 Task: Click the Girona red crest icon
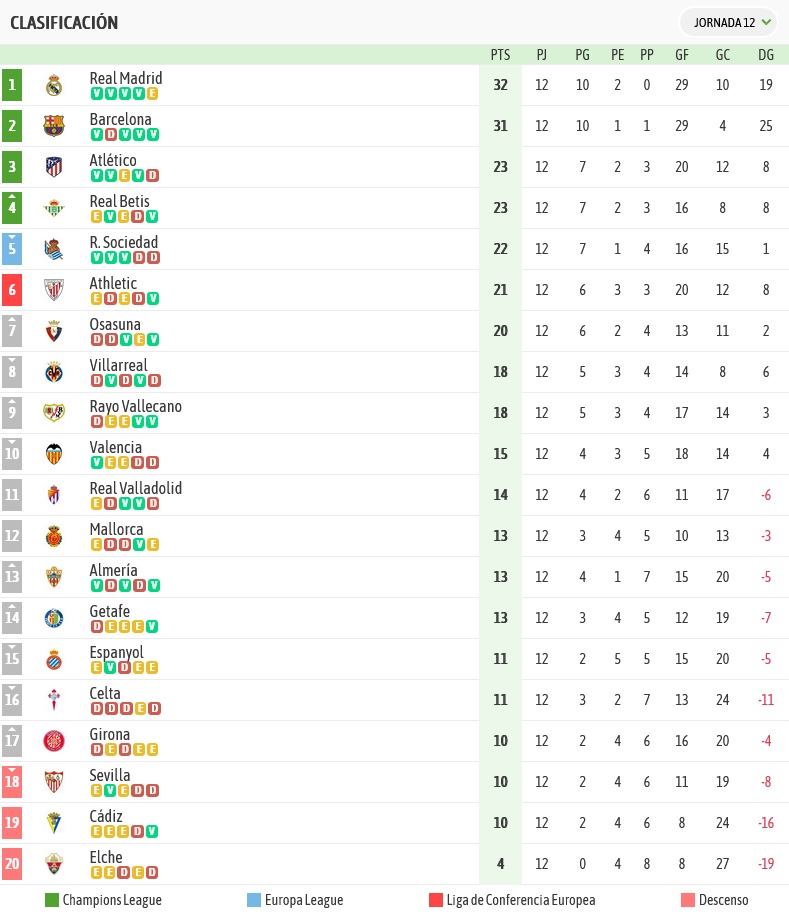point(54,741)
